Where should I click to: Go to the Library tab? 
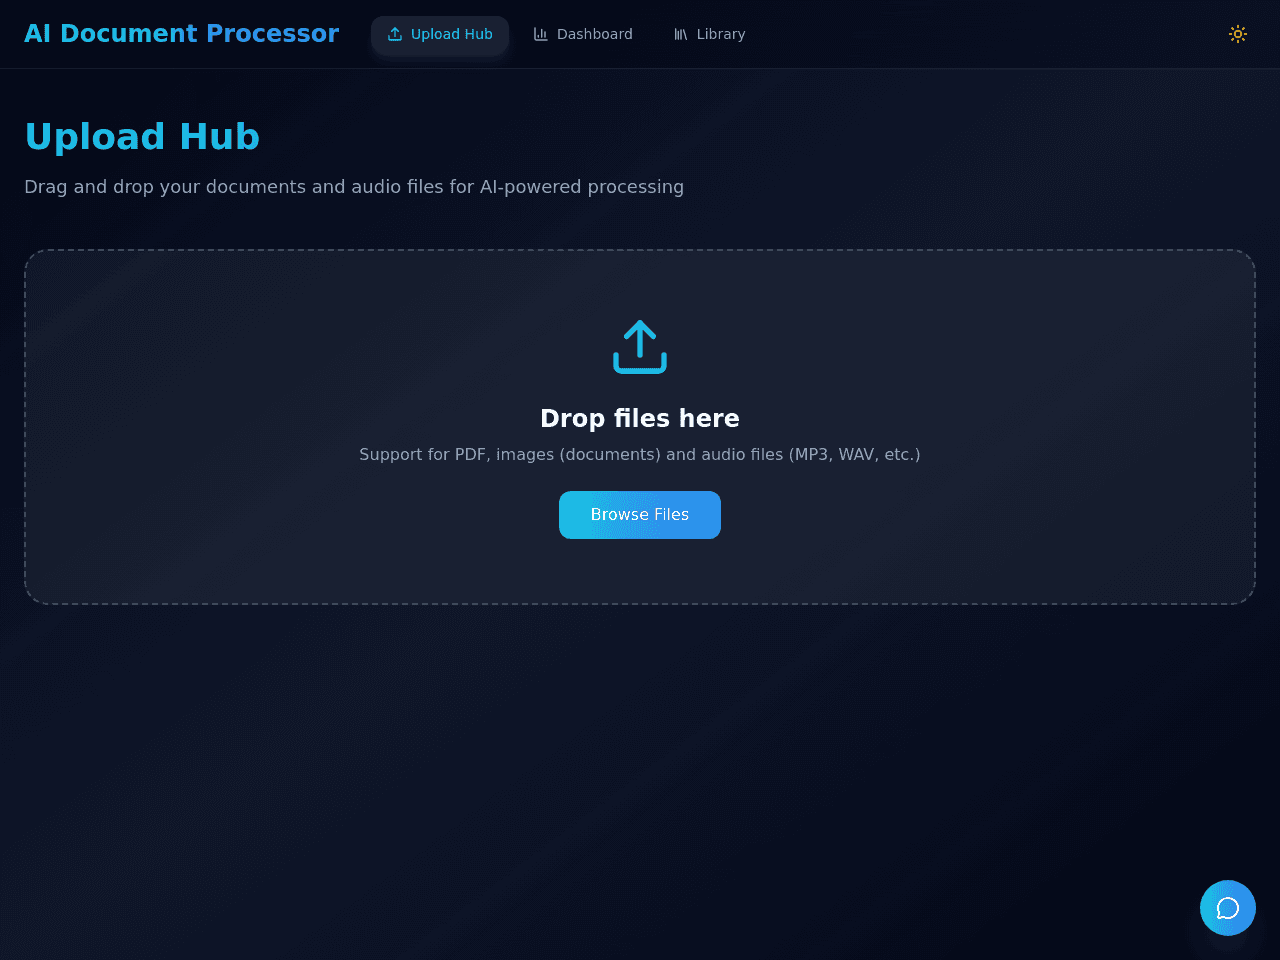[x=709, y=34]
